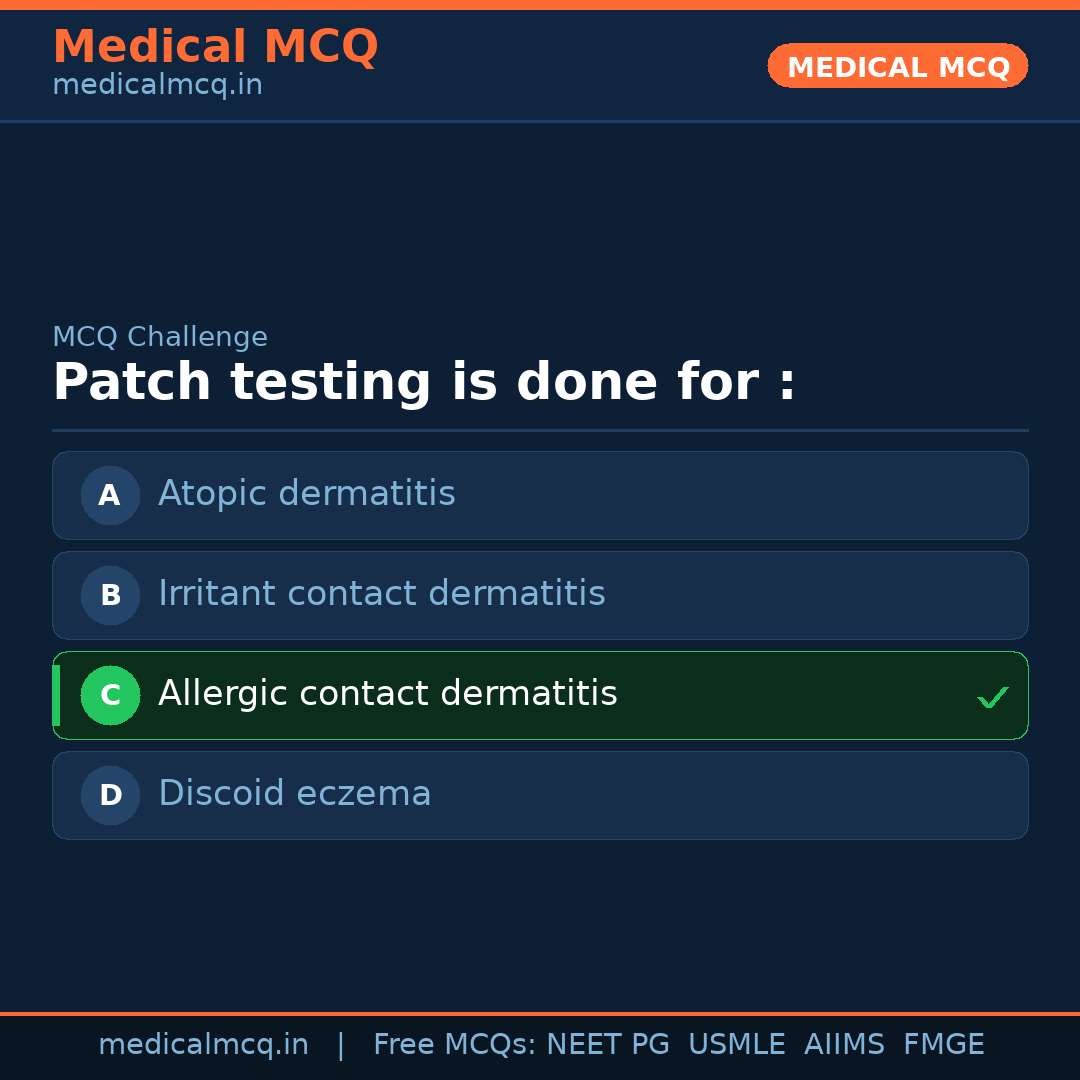Click the green C circle badge
Screen dimensions: 1080x1080
click(x=110, y=695)
